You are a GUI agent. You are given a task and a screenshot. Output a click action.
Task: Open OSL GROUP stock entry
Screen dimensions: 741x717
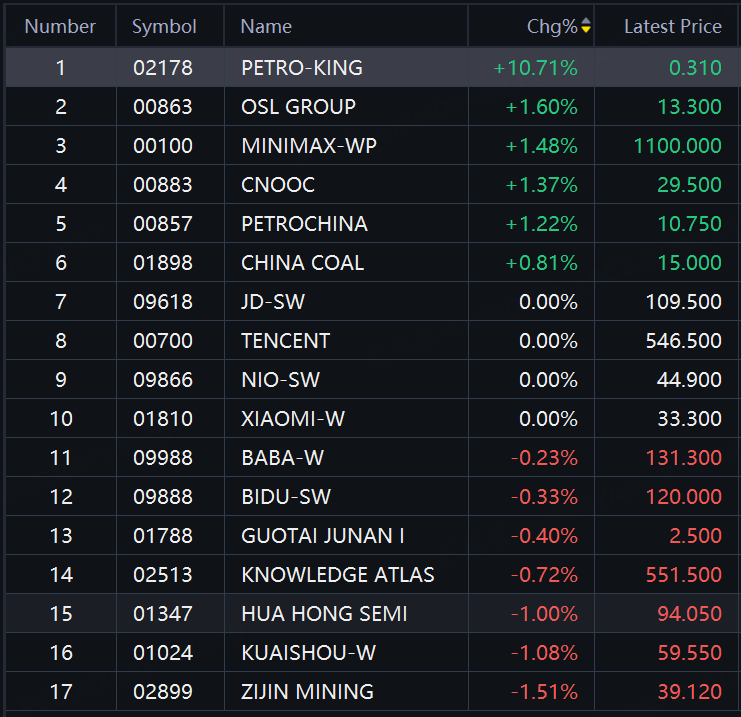pos(298,107)
